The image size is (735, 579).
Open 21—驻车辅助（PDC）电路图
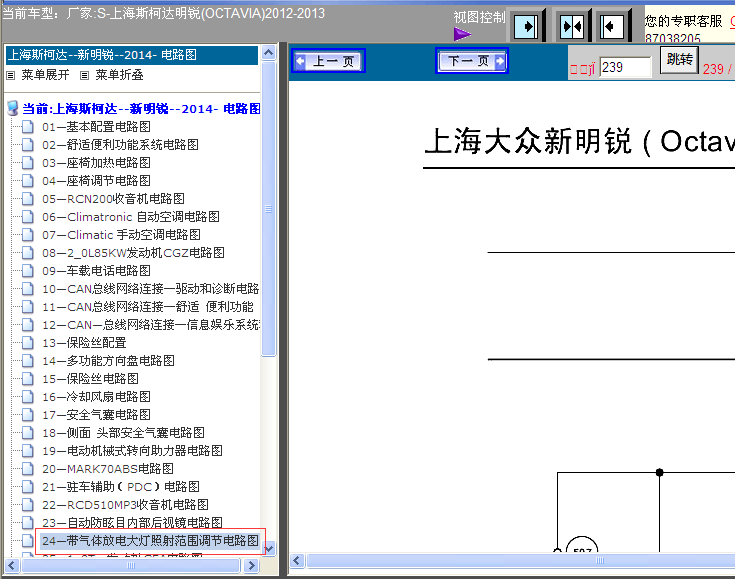tap(120, 487)
